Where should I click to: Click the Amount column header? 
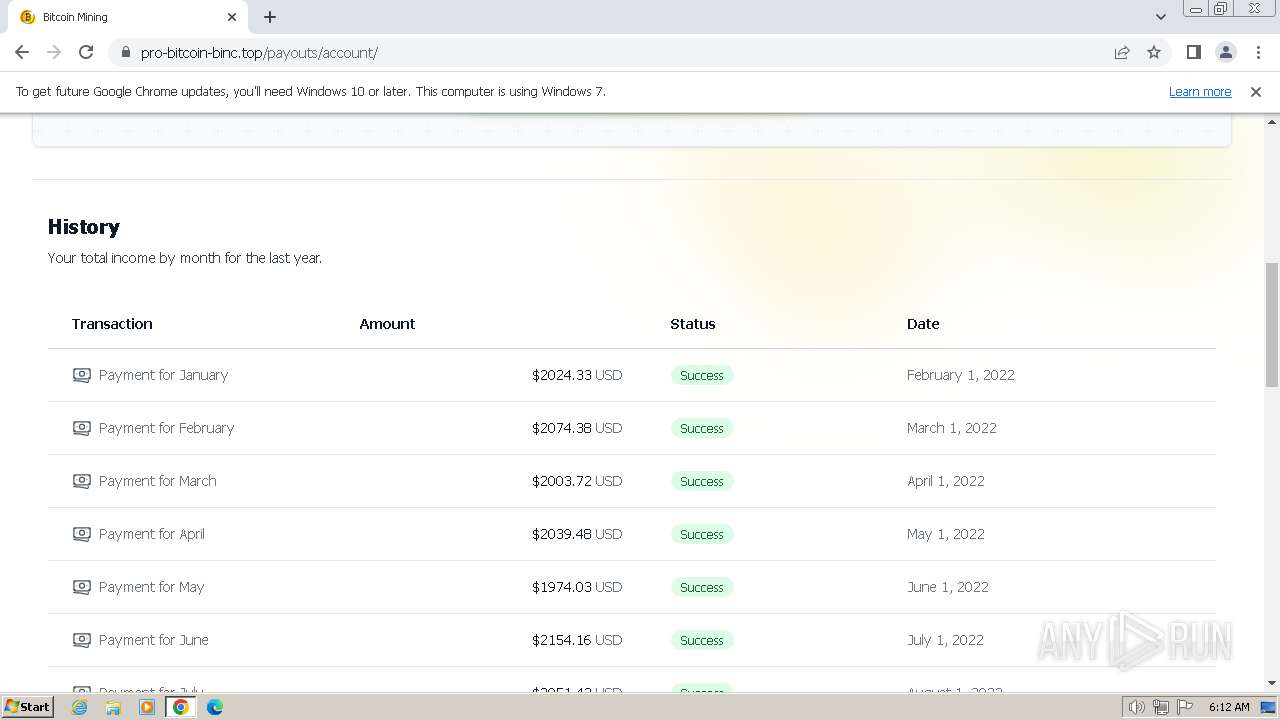387,324
